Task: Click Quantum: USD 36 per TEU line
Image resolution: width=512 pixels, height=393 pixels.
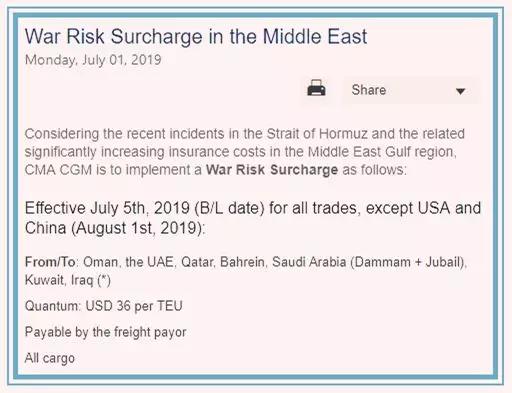Action: (104, 306)
